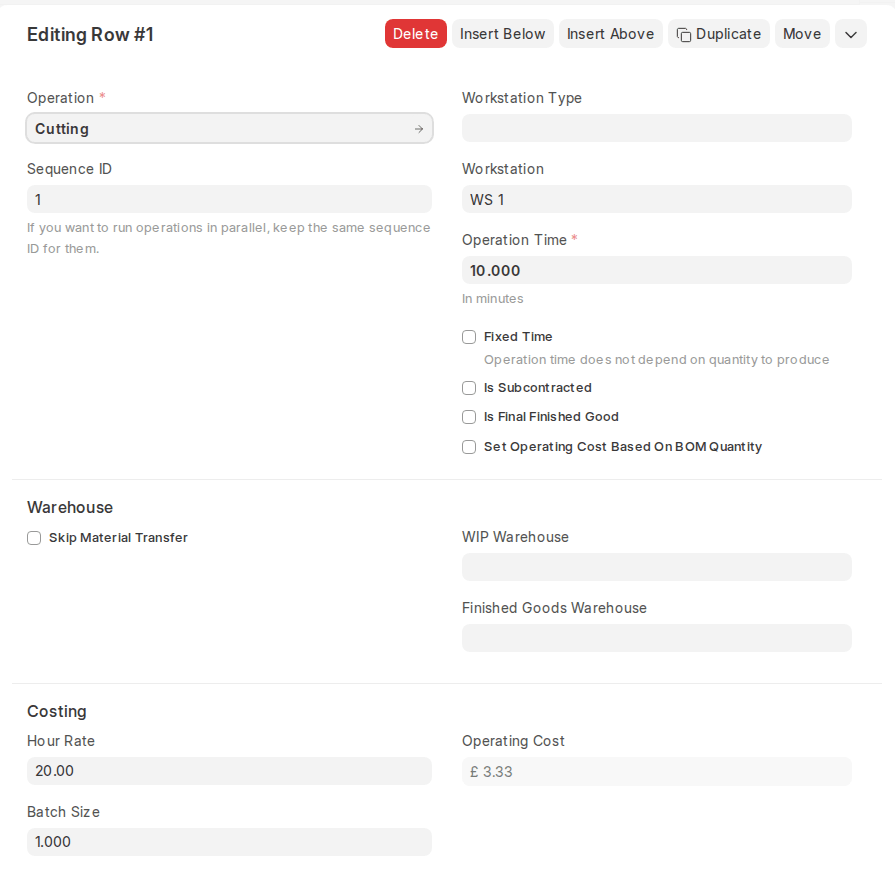Duplicate the current row
The height and width of the screenshot is (887, 895).
(x=719, y=34)
